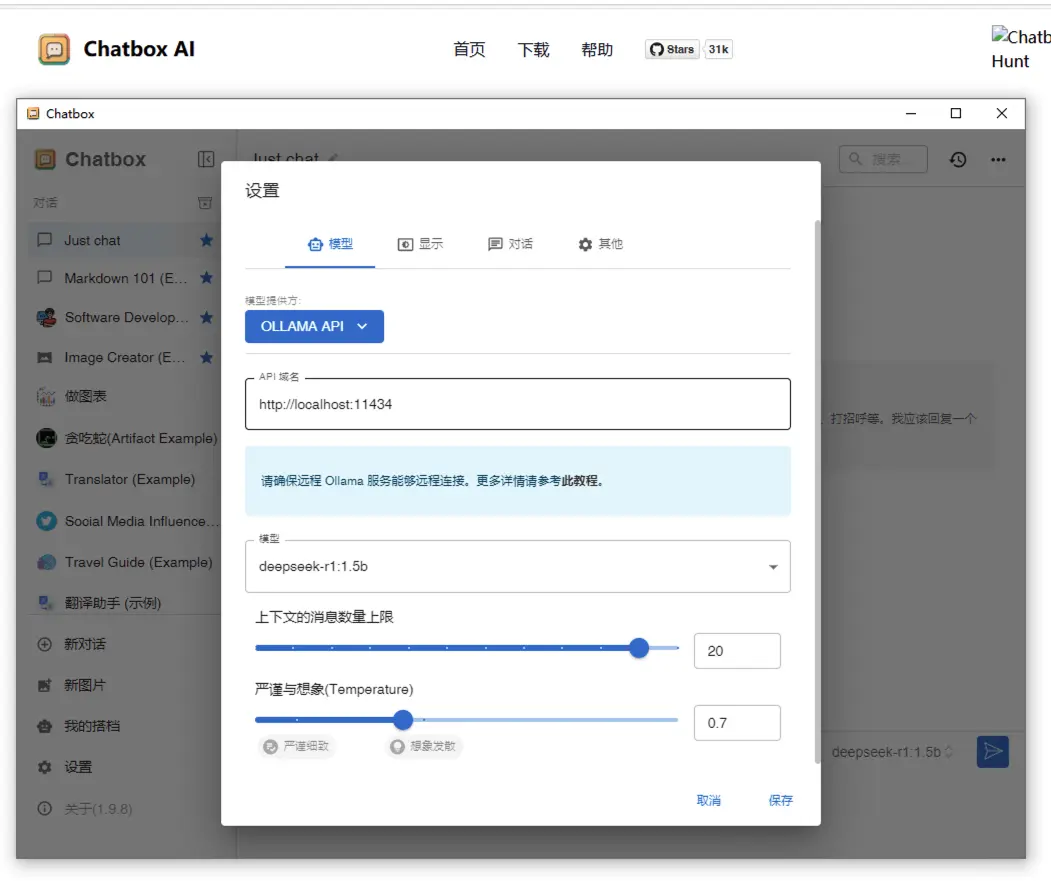Start a new chat via 新对话 plus icon
Image resolution: width=1051 pixels, height=881 pixels.
click(x=44, y=644)
